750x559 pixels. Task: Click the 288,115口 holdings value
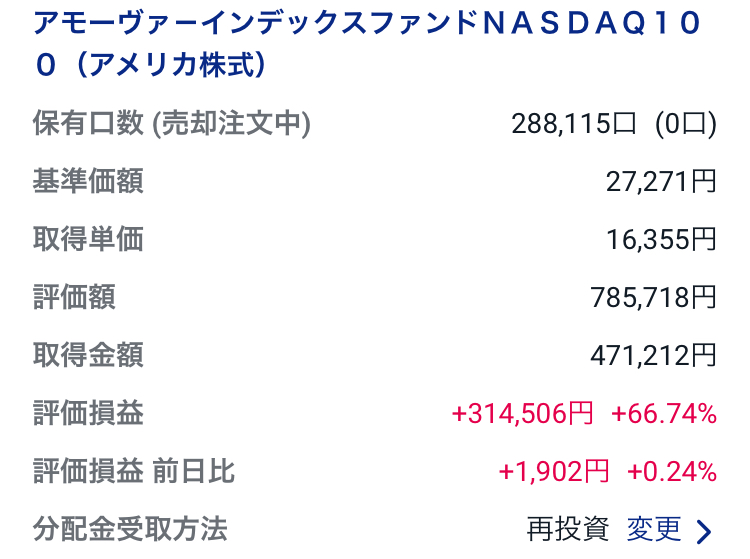pyautogui.click(x=574, y=124)
